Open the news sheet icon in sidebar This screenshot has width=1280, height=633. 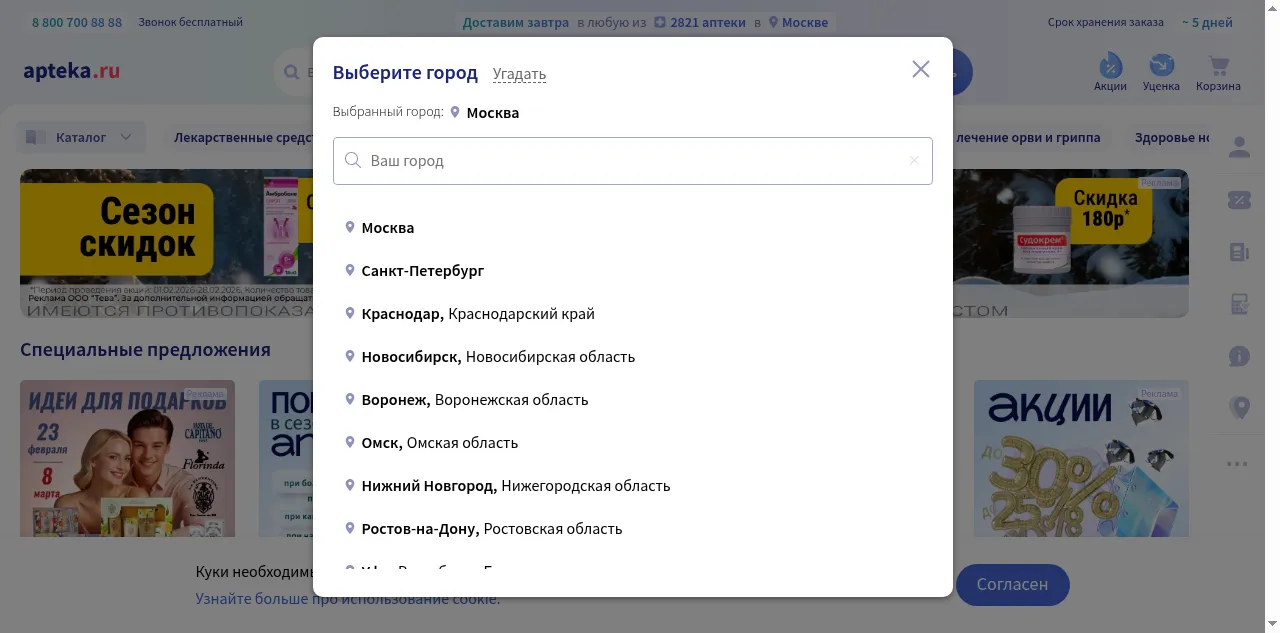1239,252
